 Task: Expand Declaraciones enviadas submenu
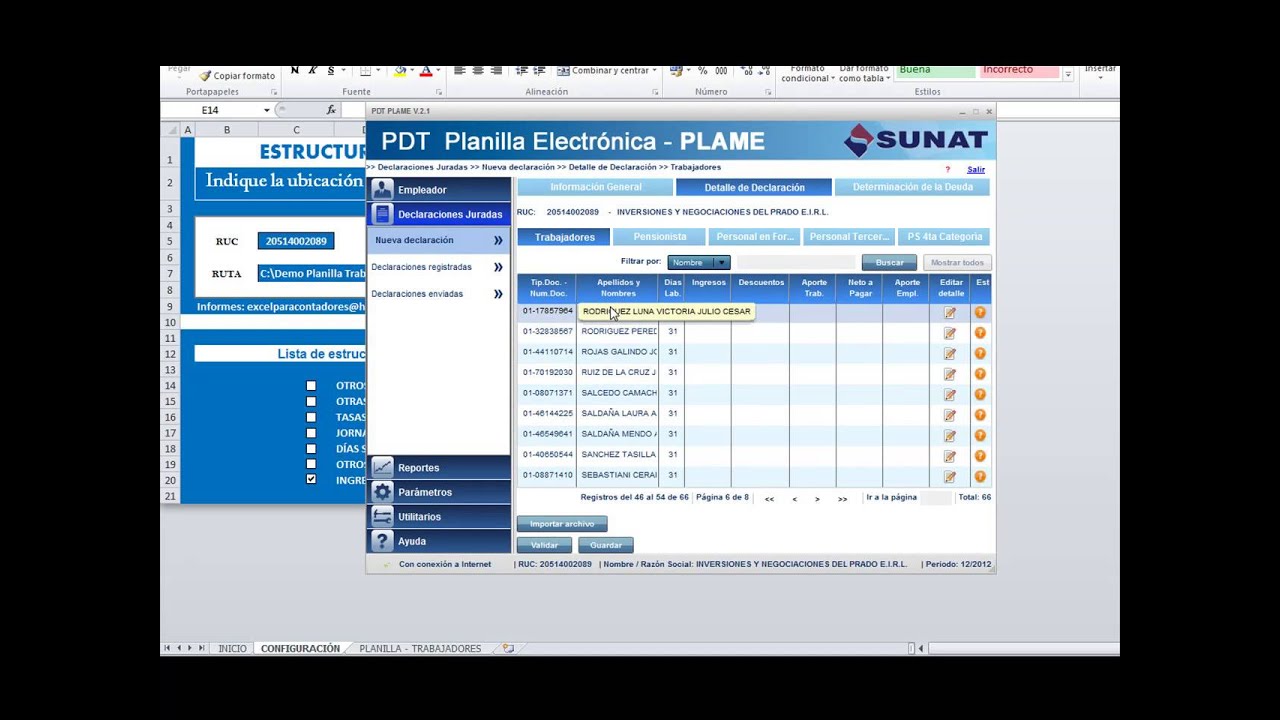[x=498, y=294]
